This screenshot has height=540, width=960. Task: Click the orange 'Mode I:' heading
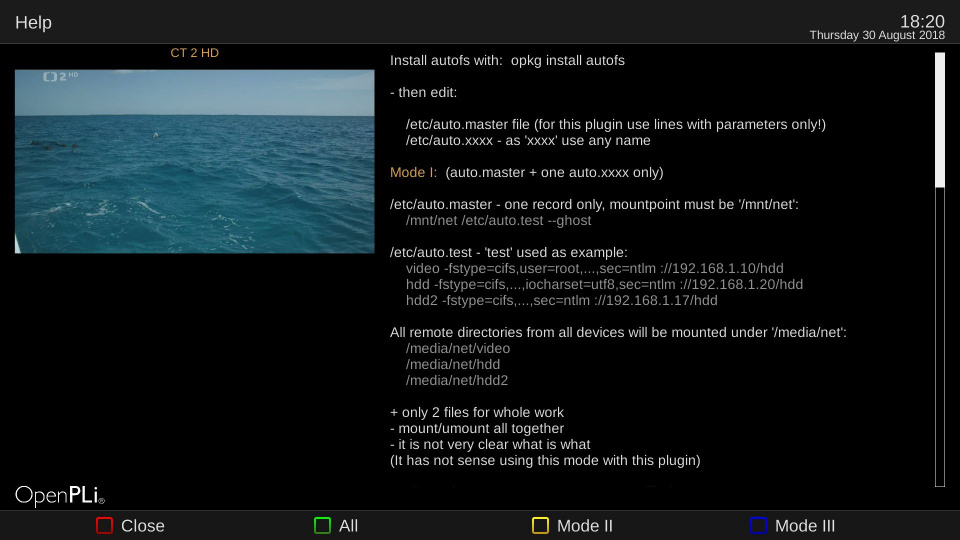tap(413, 172)
